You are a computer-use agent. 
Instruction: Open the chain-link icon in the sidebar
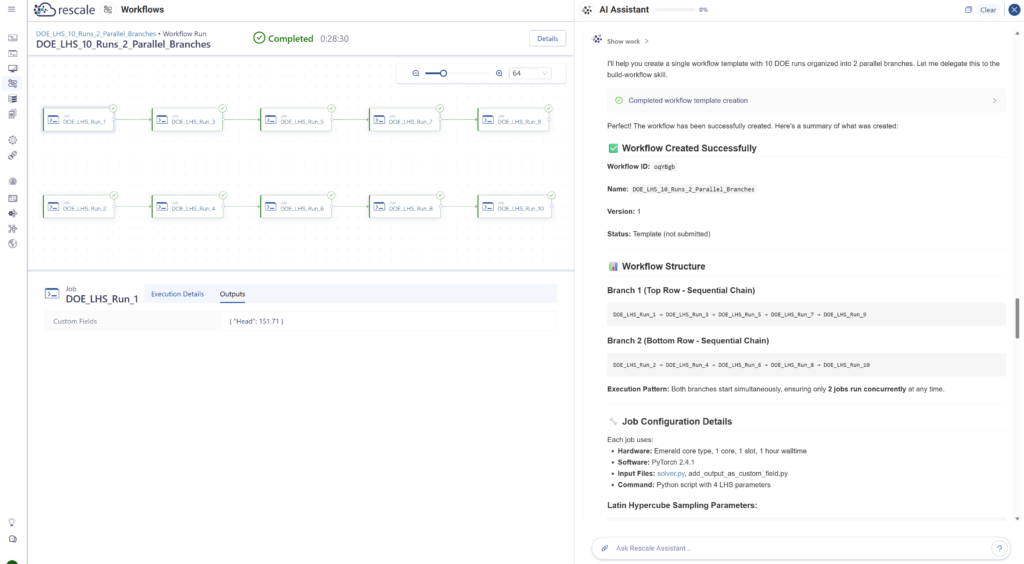coord(12,155)
